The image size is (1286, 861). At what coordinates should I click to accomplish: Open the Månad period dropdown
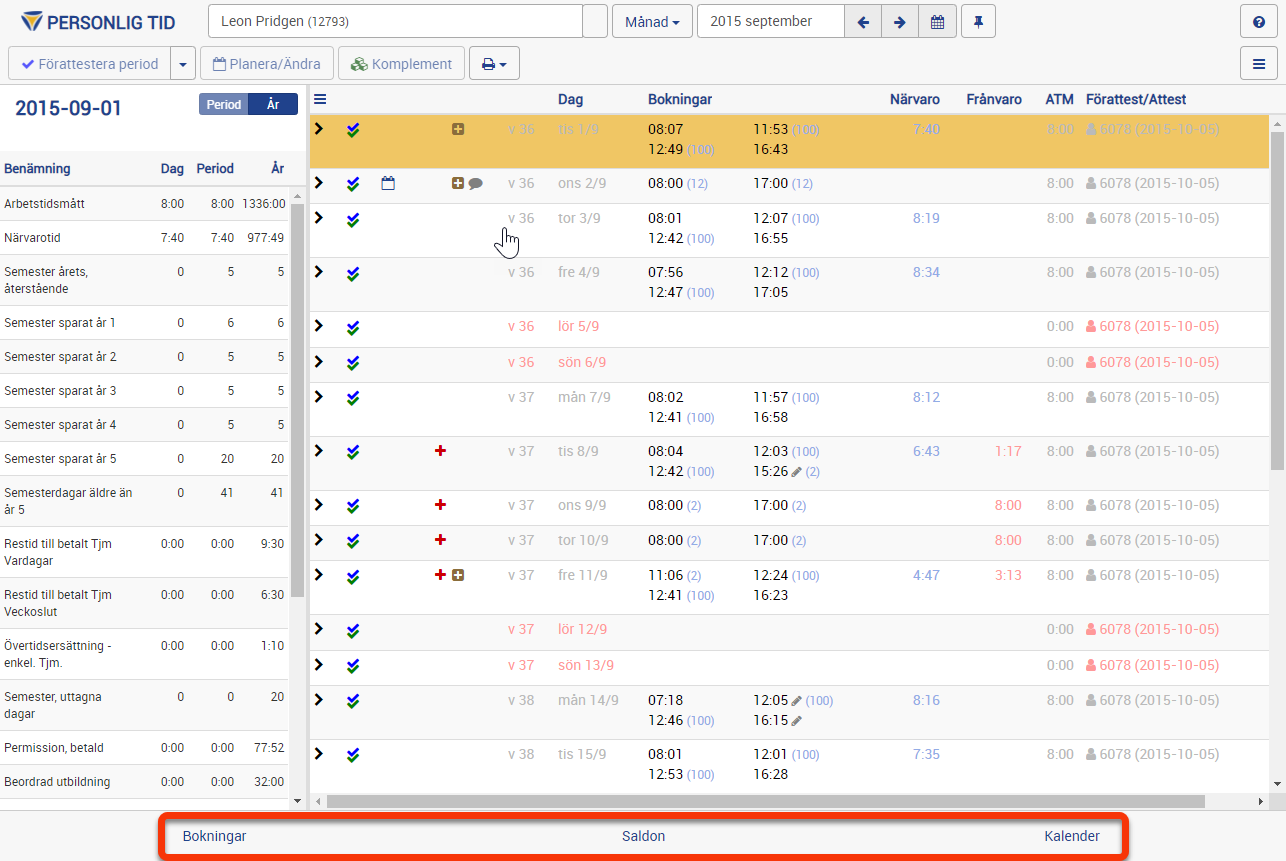(x=652, y=21)
